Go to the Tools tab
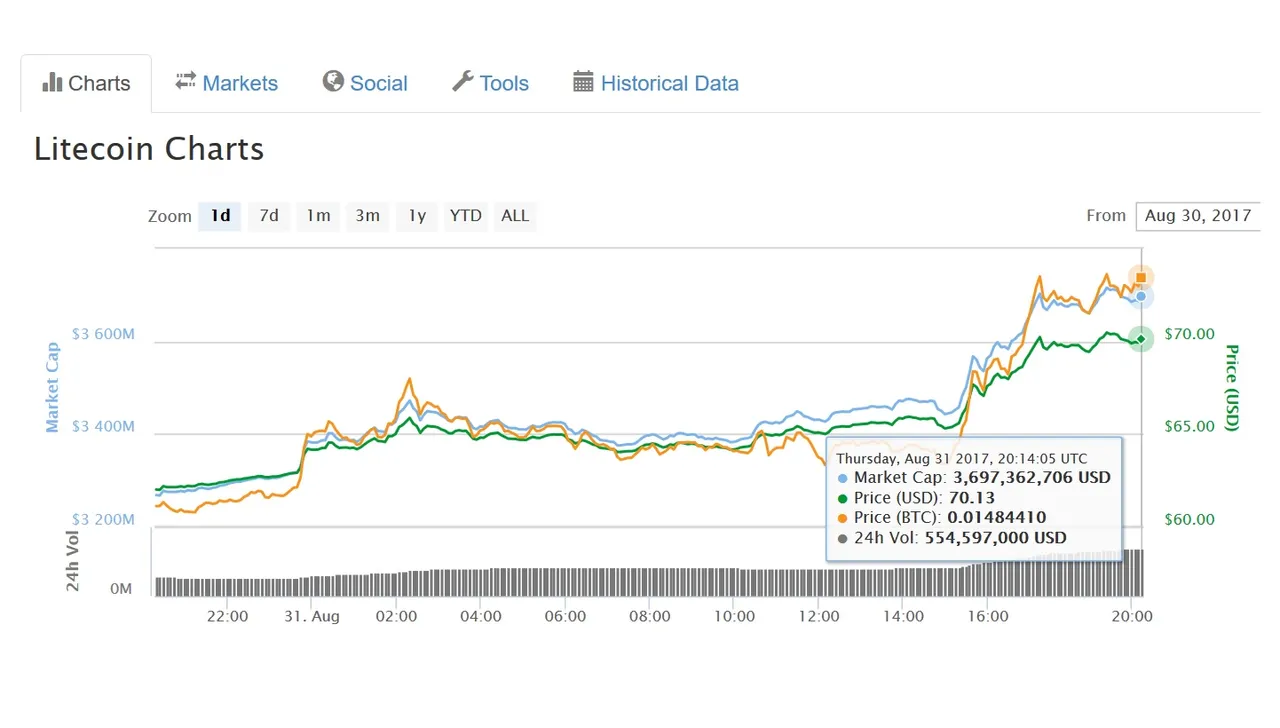 tap(490, 83)
